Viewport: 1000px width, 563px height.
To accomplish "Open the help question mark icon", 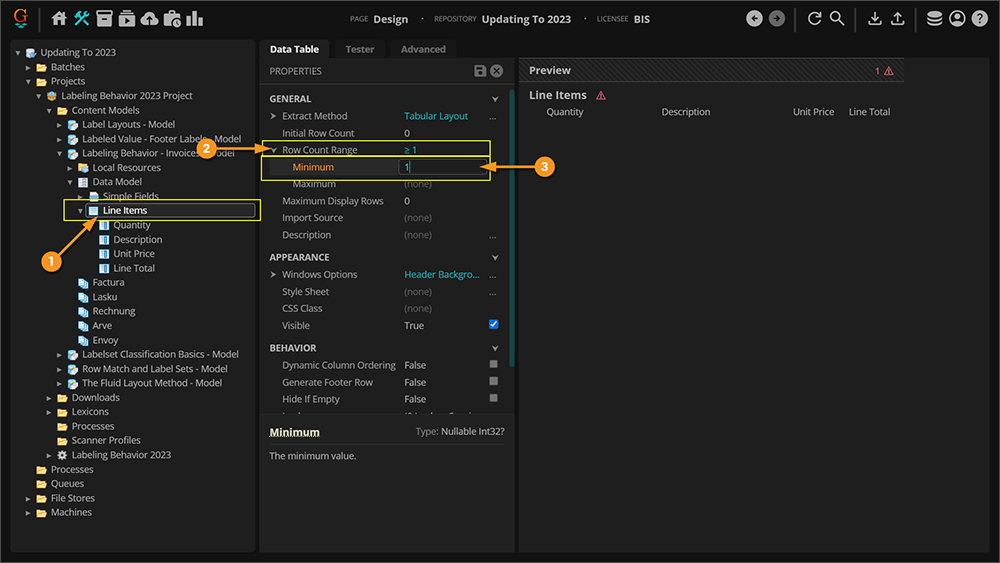I will pyautogui.click(x=979, y=19).
